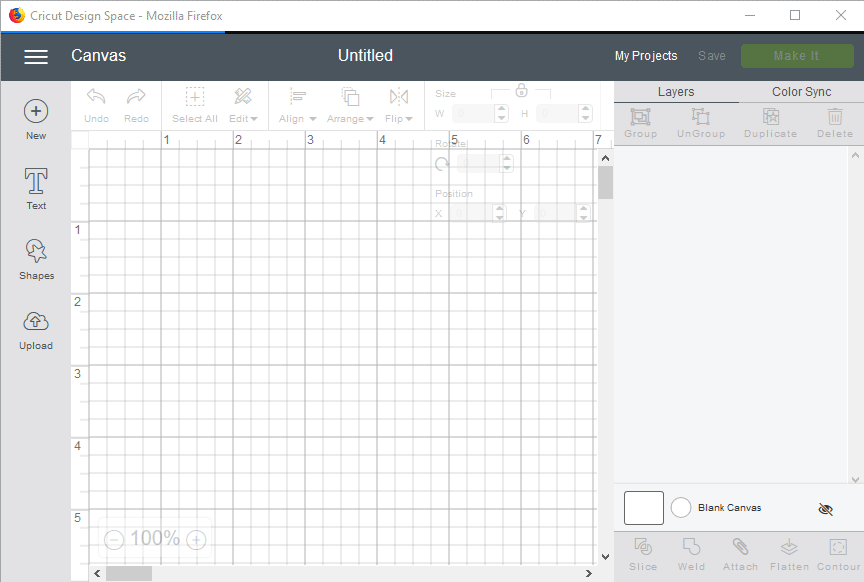The width and height of the screenshot is (864, 582).
Task: Click the New project icon
Action: click(x=36, y=112)
